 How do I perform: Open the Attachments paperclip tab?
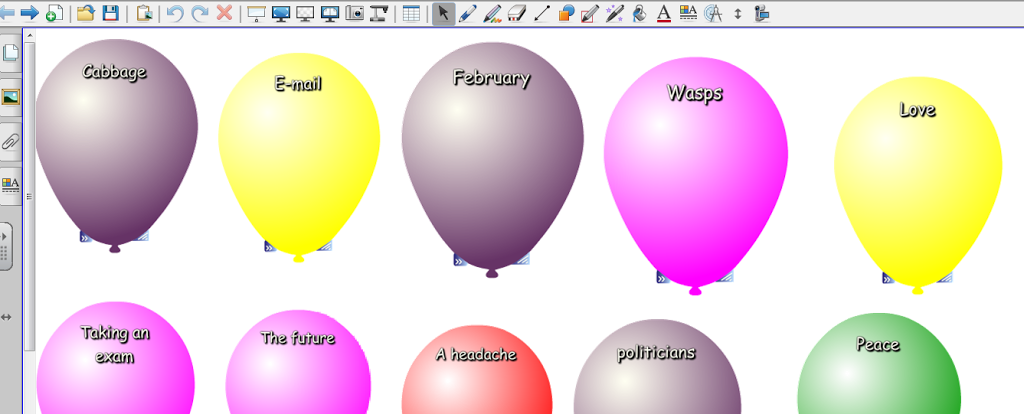coord(10,141)
